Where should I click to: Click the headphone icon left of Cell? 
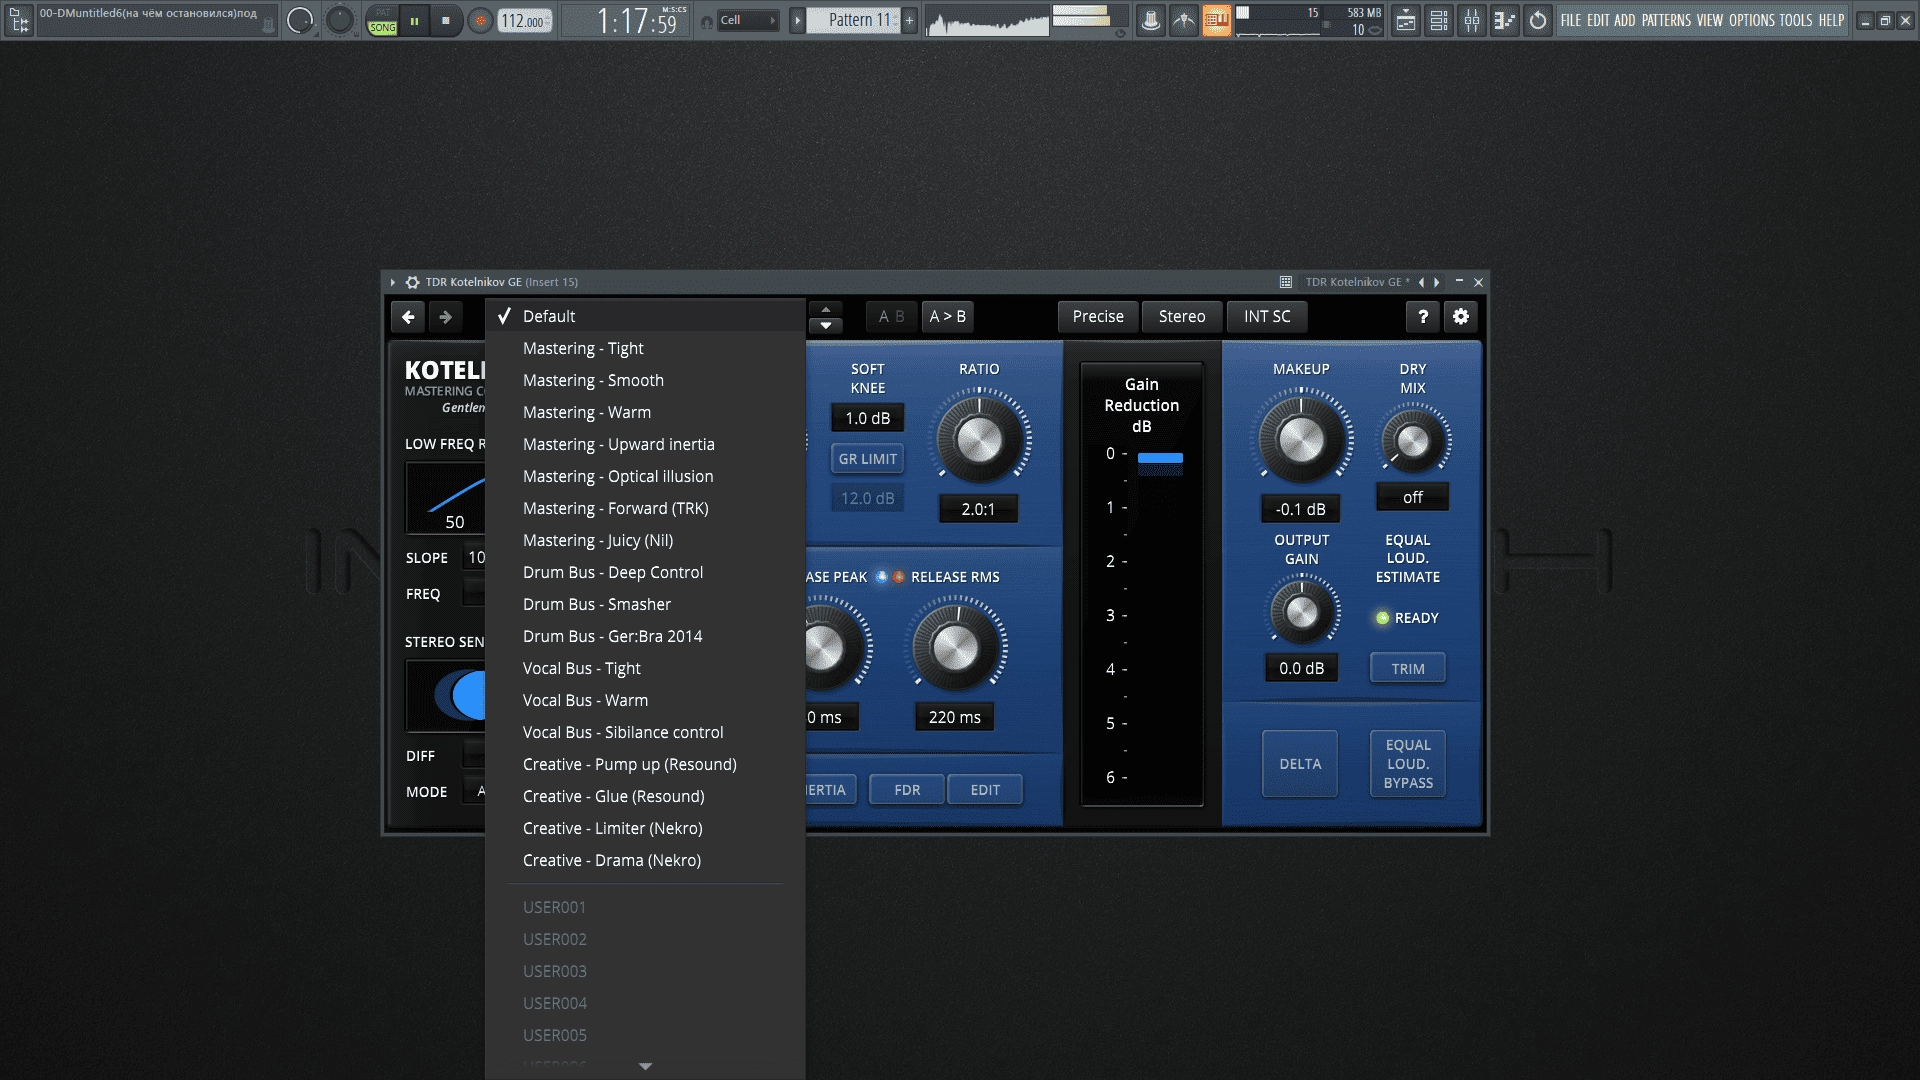click(x=707, y=21)
